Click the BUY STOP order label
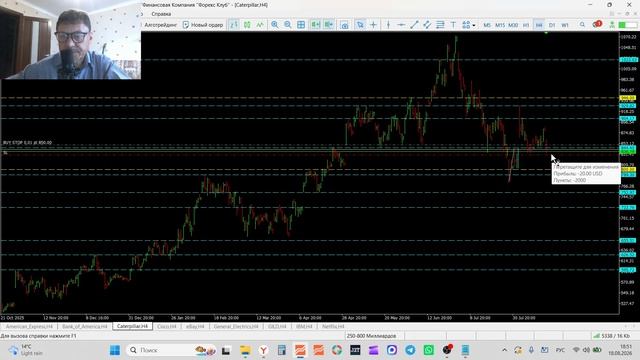Screen dimensions: 640x360 coord(27,142)
